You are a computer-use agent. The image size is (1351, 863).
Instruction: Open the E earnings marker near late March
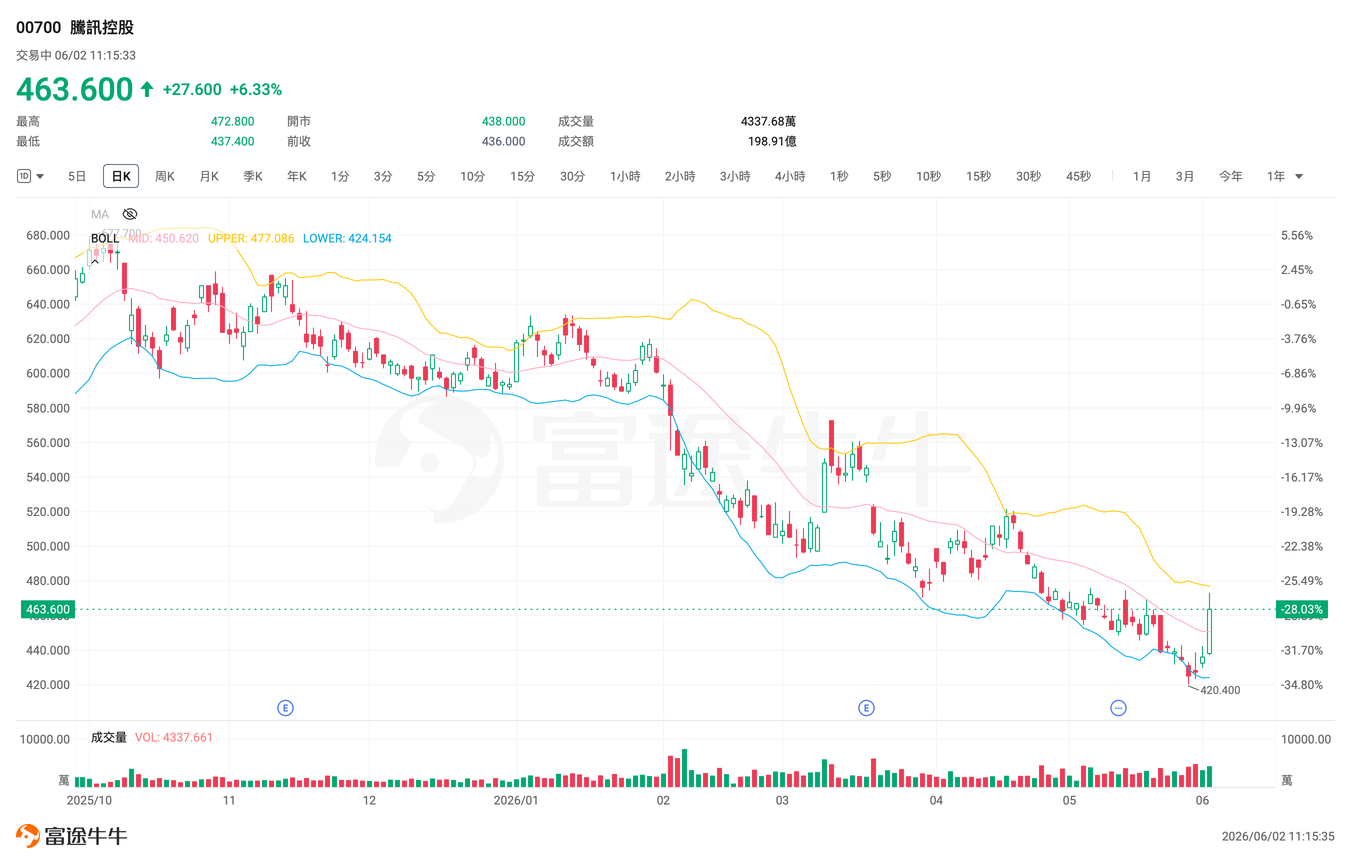[866, 708]
